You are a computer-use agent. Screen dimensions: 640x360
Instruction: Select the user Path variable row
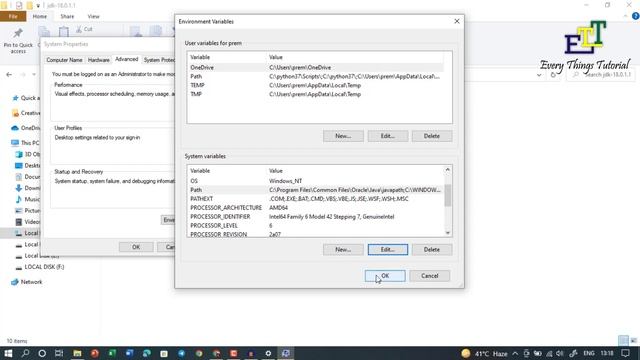pos(315,76)
